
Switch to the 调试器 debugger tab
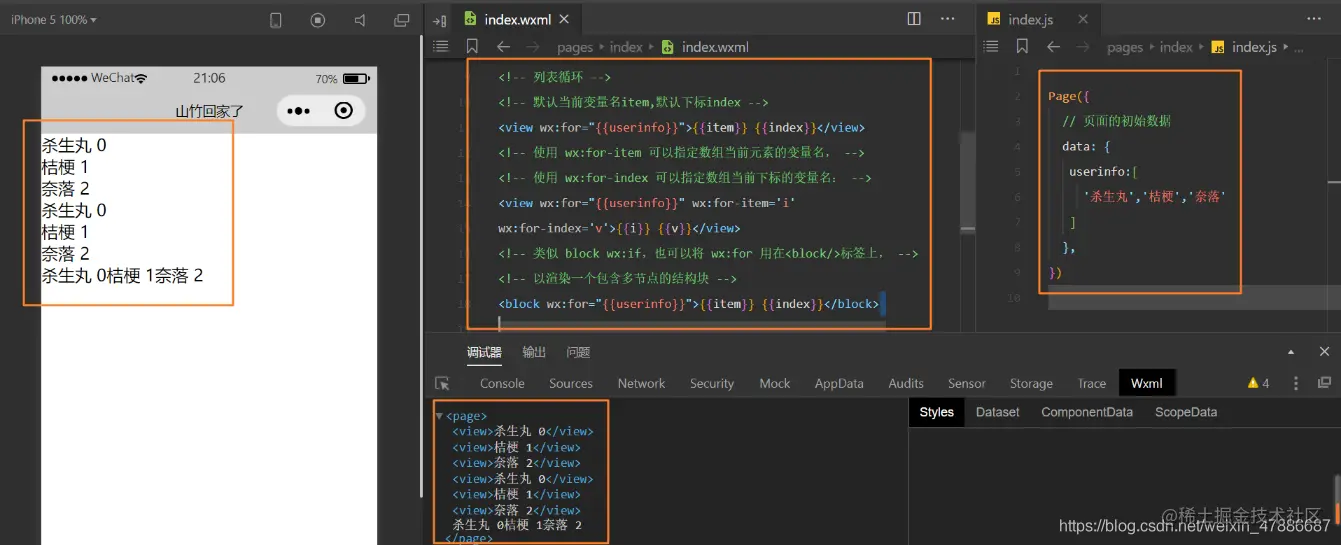(x=485, y=352)
